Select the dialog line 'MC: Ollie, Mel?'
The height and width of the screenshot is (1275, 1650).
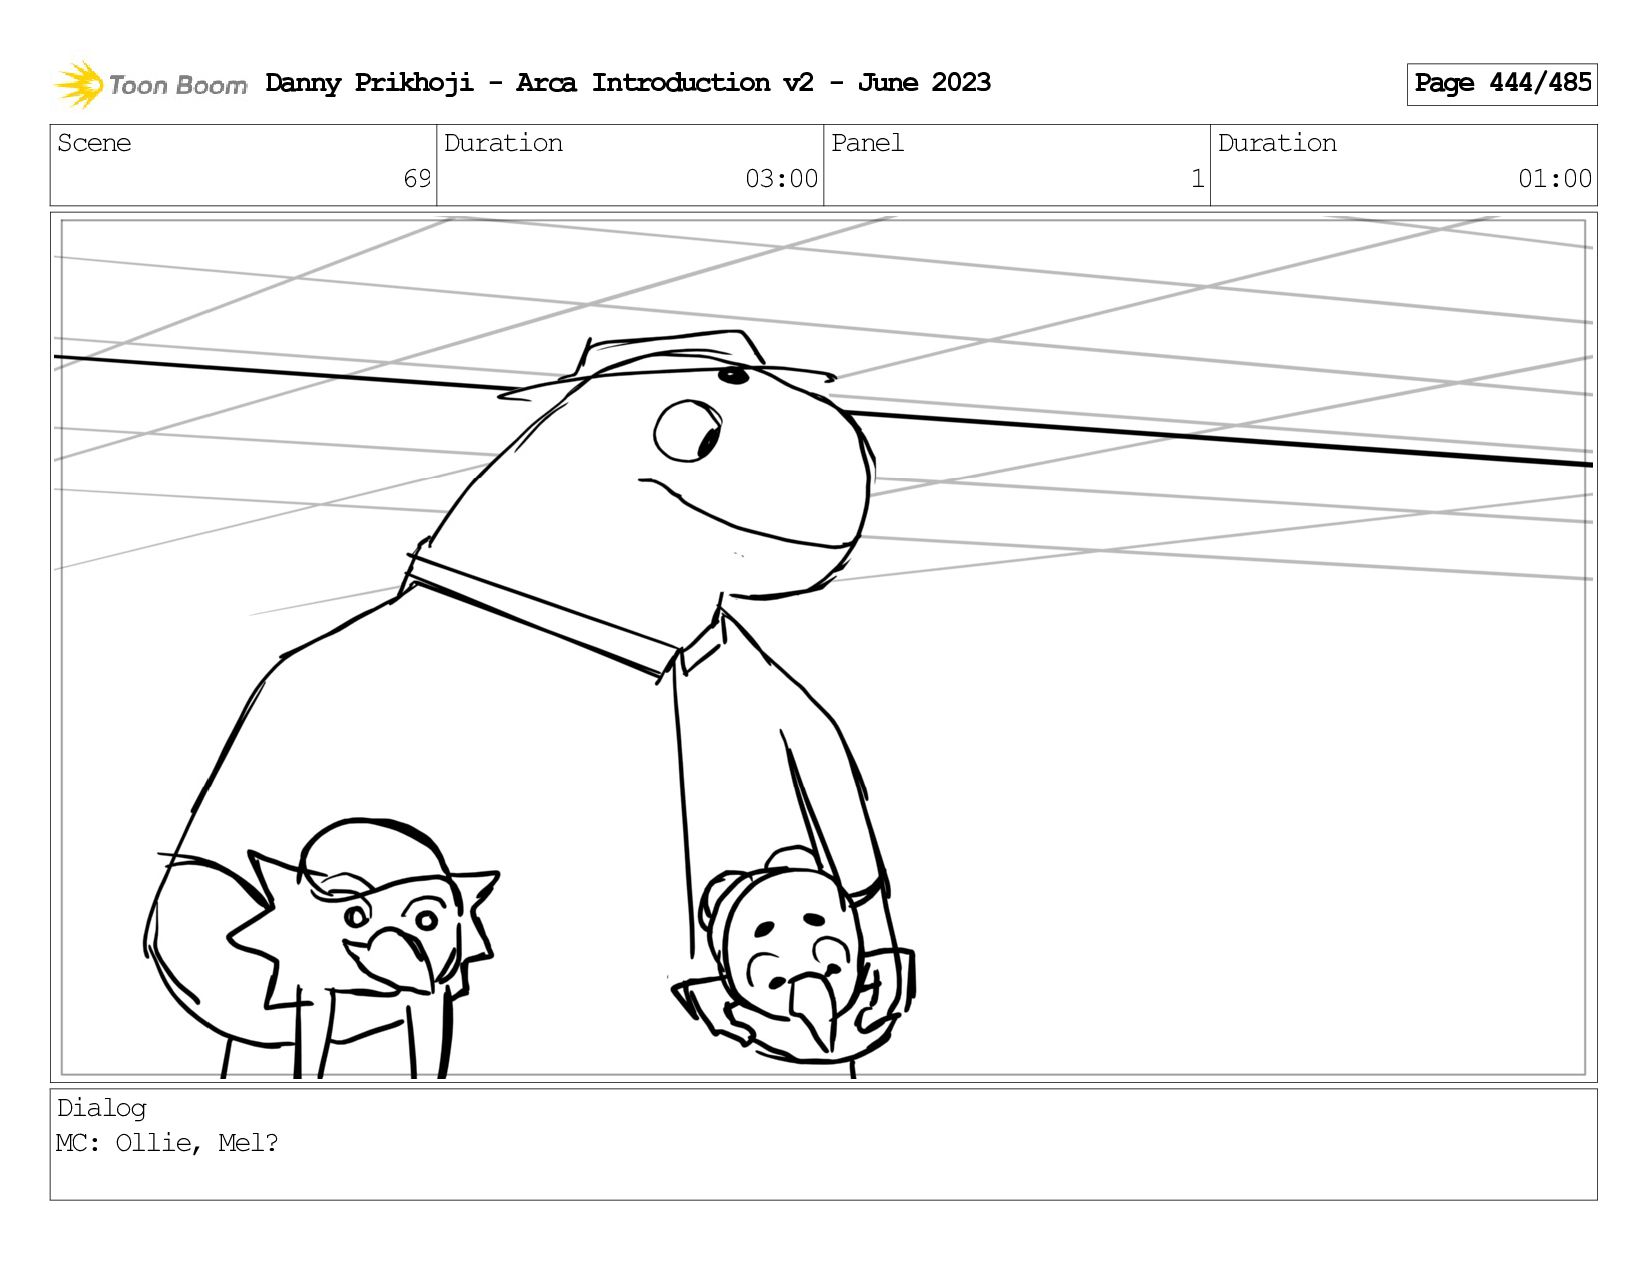click(167, 1143)
